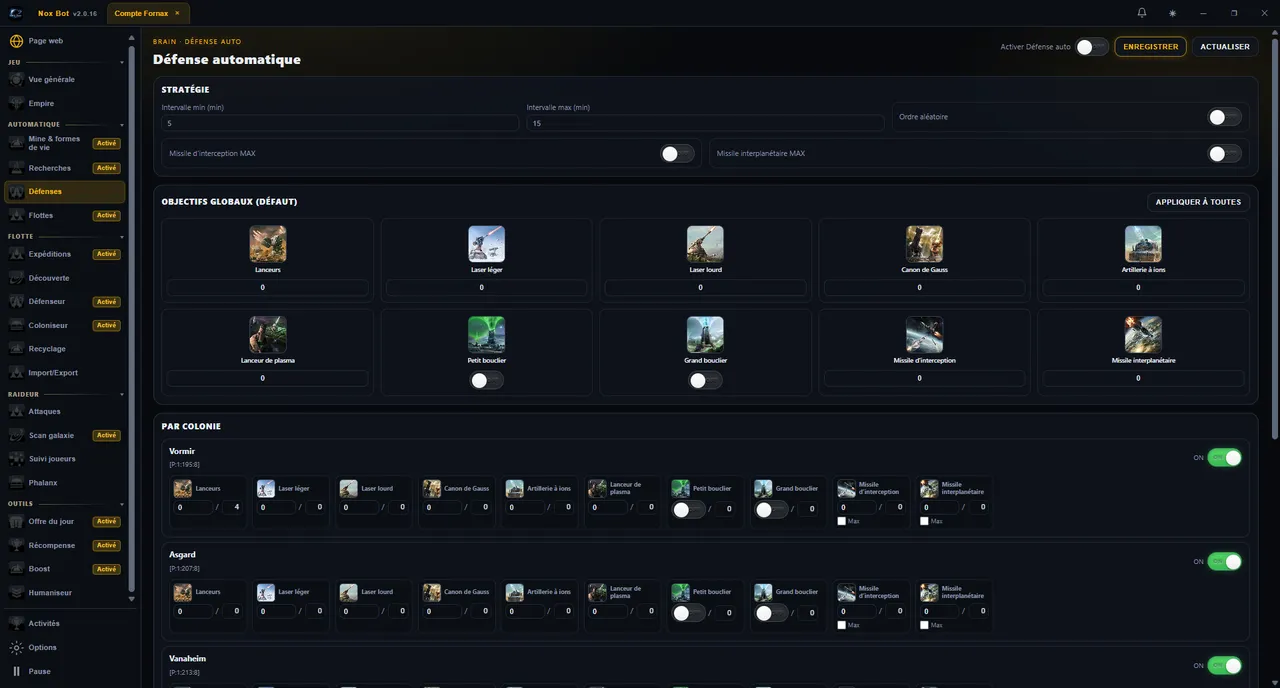Click APPLIQUER À TOUTES button
This screenshot has height=688, width=1280.
(1198, 202)
